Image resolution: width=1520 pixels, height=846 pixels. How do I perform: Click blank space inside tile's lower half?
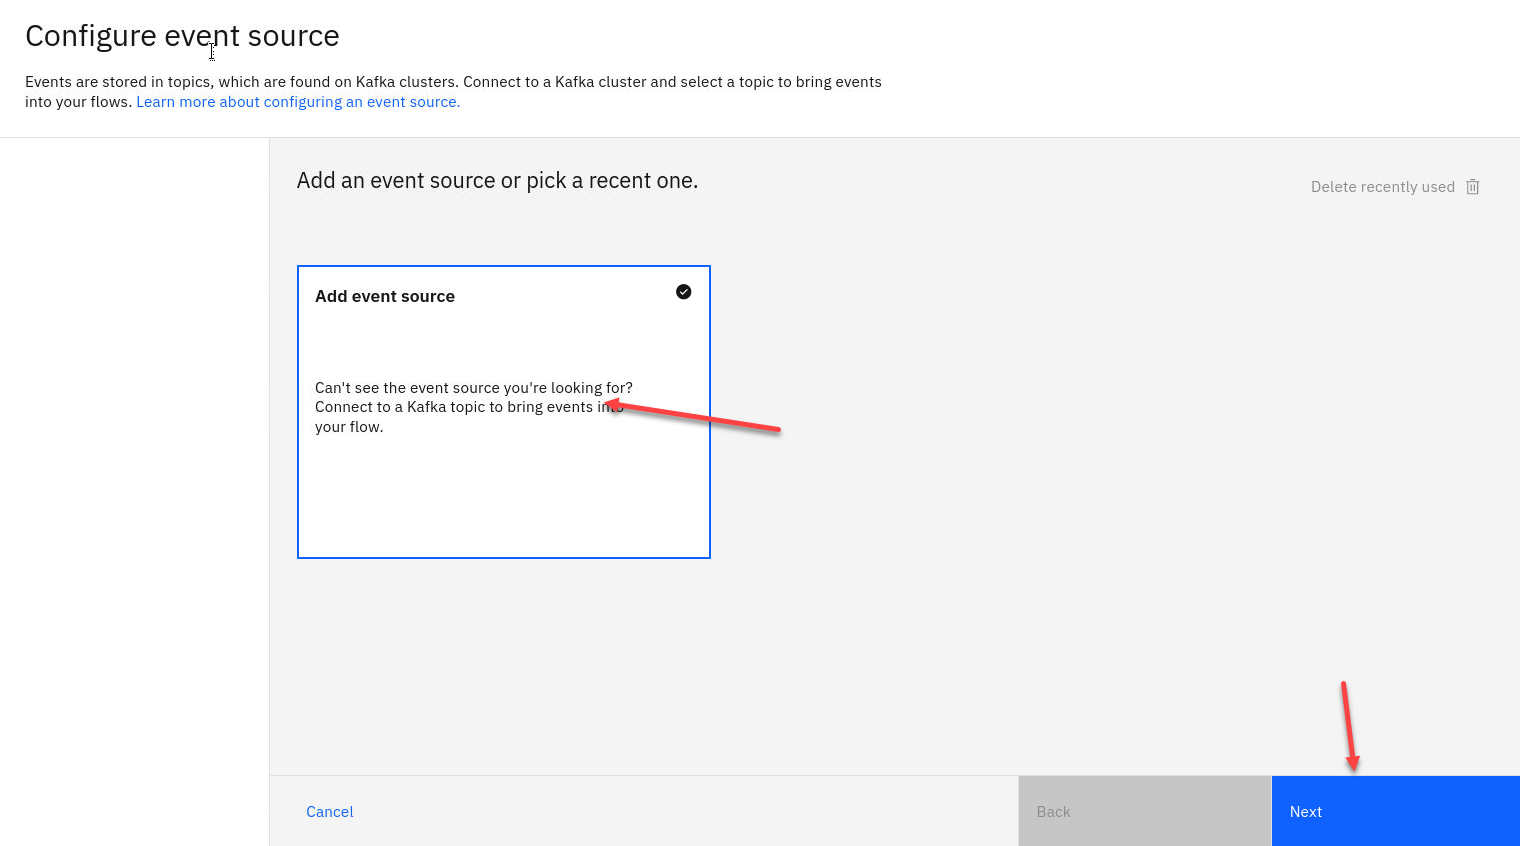pos(503,500)
